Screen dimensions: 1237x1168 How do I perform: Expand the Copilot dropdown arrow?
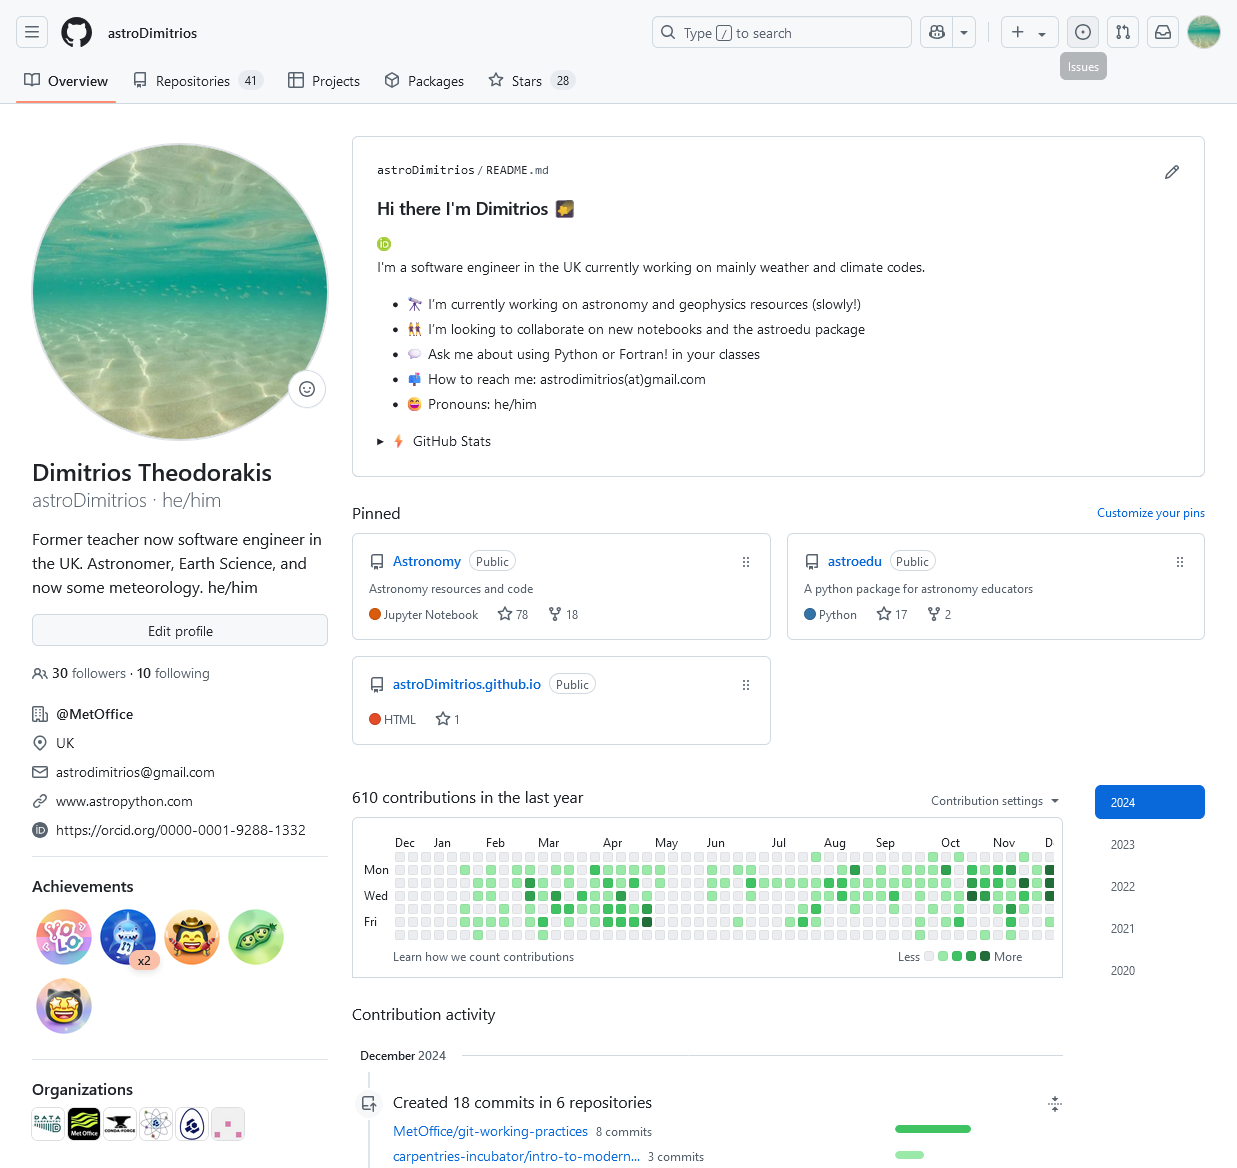[x=964, y=32]
